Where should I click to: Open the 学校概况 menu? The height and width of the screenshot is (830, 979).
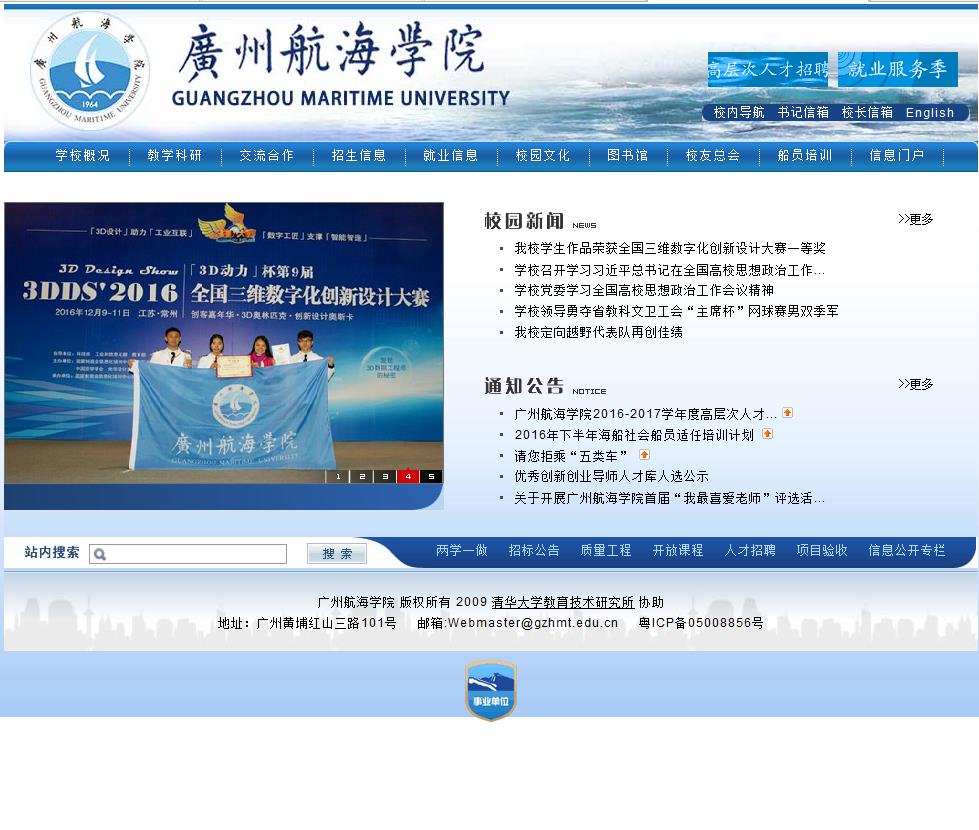click(82, 156)
